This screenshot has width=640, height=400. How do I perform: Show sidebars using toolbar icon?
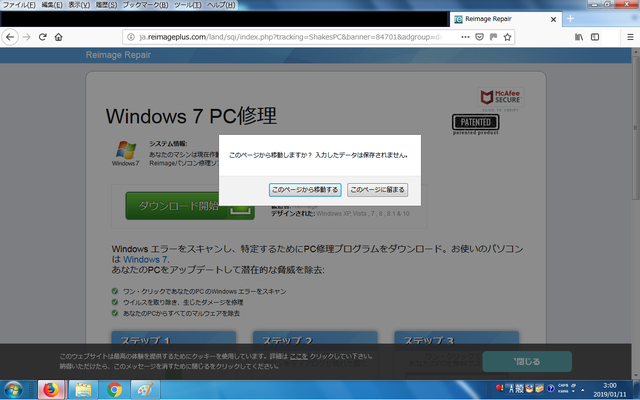tap(595, 37)
